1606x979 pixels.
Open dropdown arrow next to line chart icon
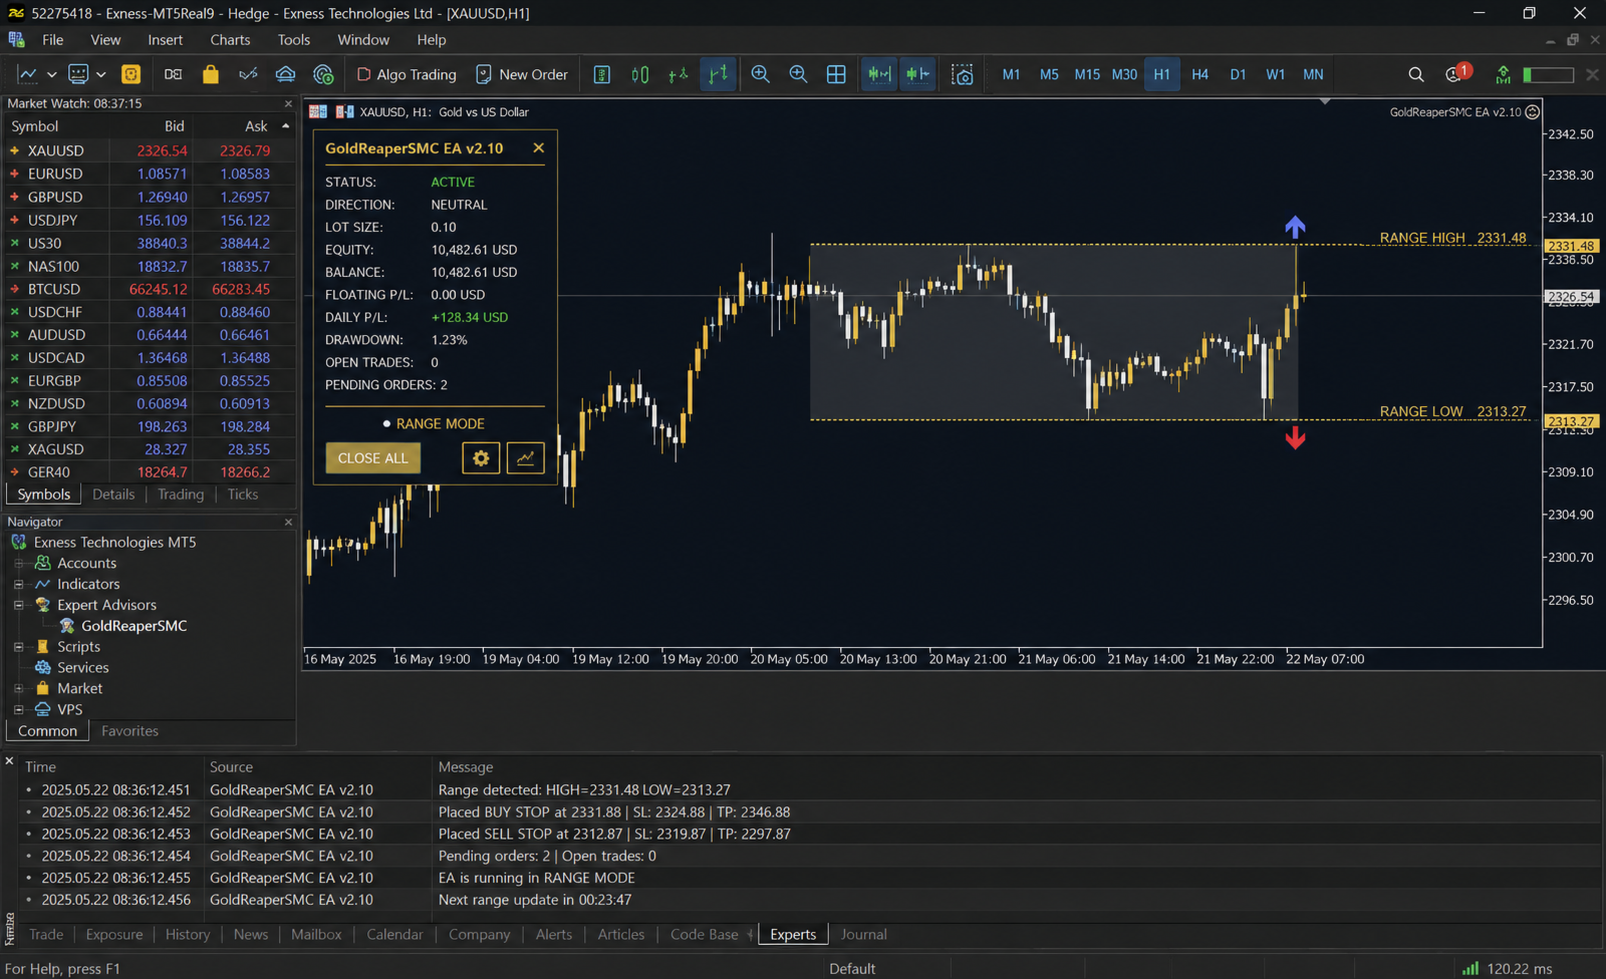click(x=51, y=75)
